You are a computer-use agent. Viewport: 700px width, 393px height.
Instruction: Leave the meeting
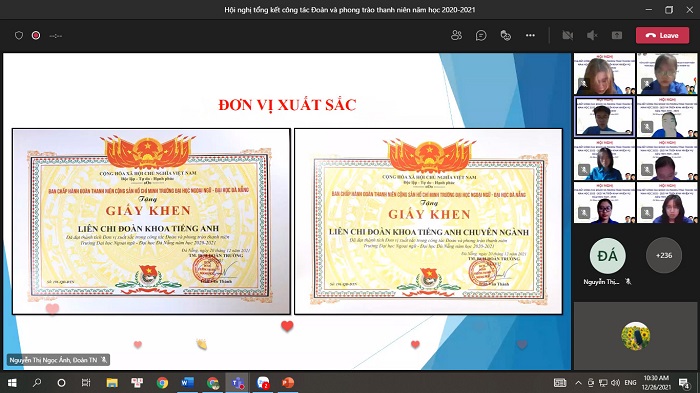point(662,35)
